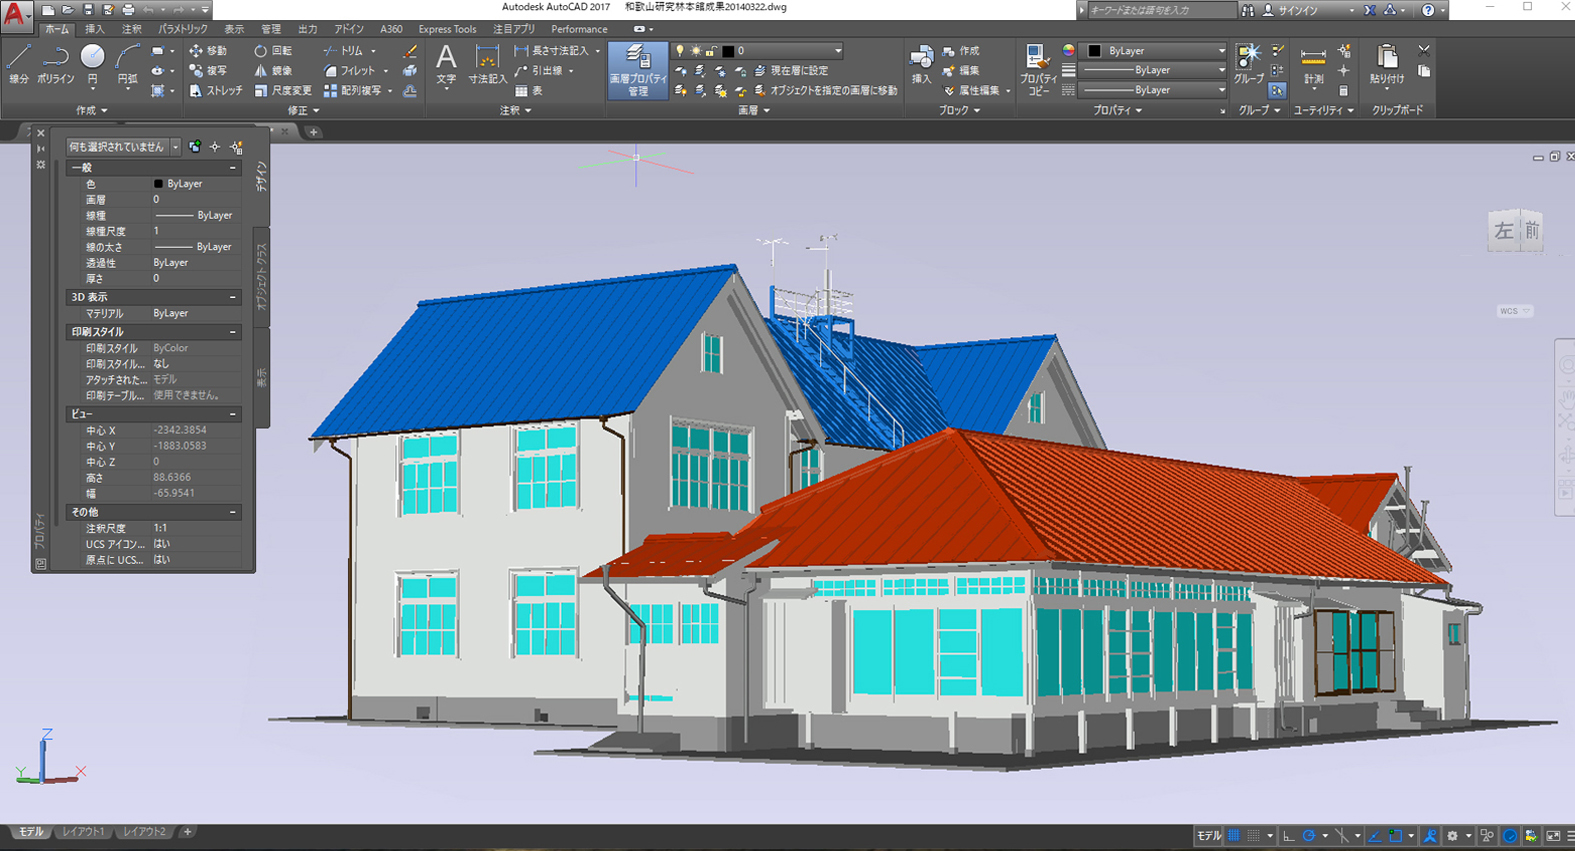Toggle ortho mode in status bar
This screenshot has height=851, width=1575.
pyautogui.click(x=1288, y=836)
